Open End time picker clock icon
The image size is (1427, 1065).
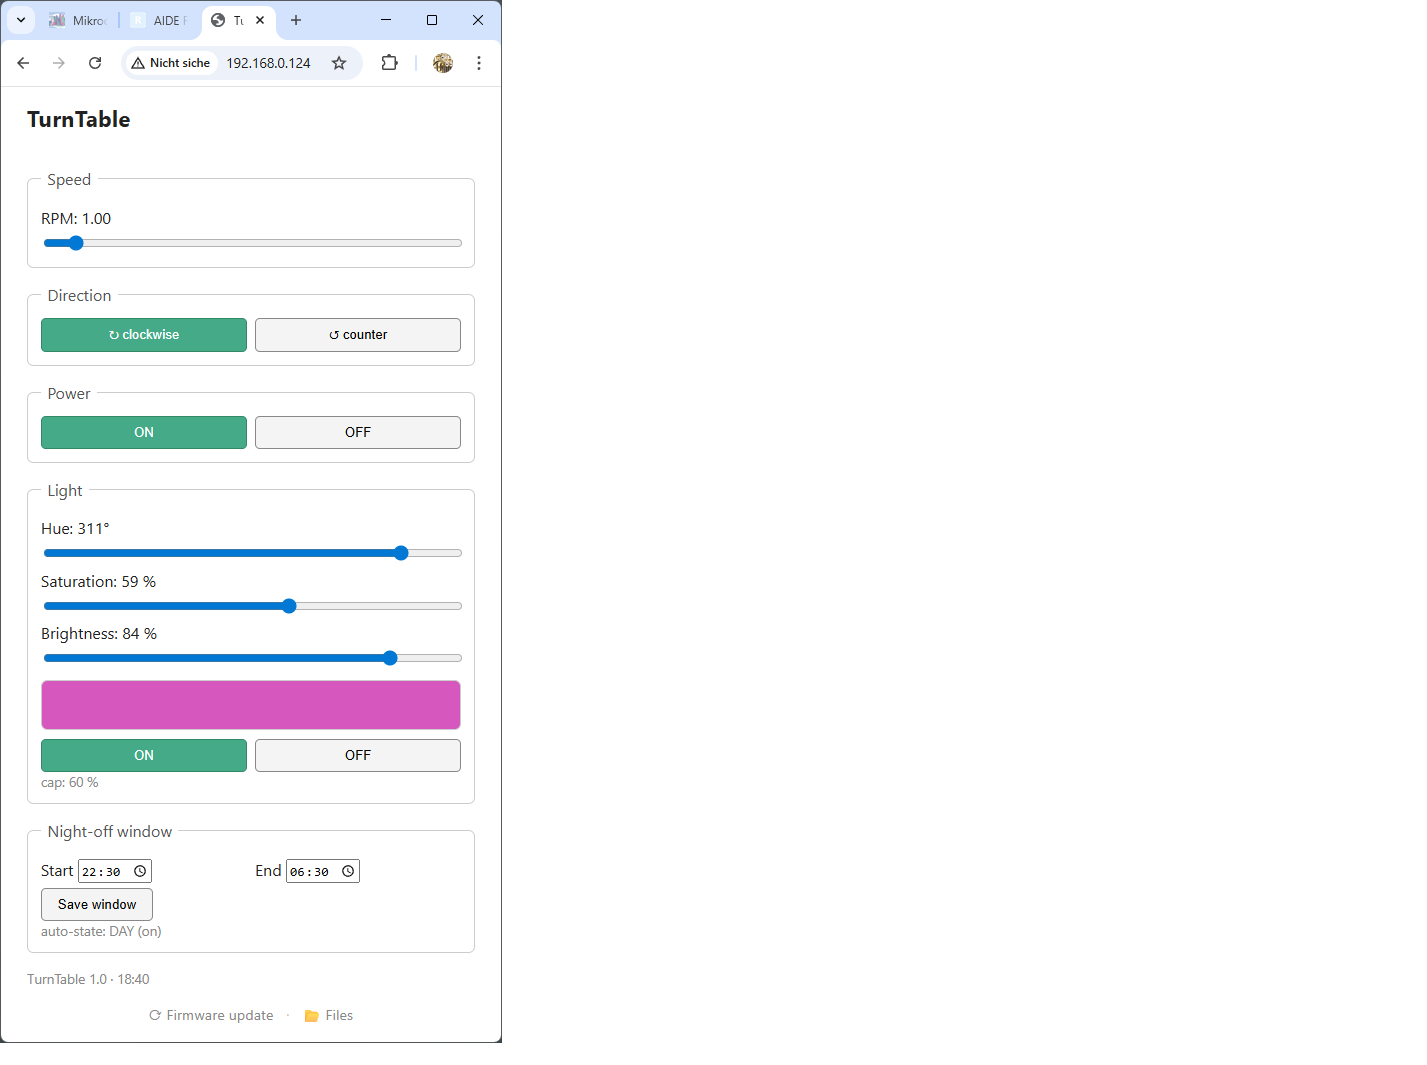348,872
